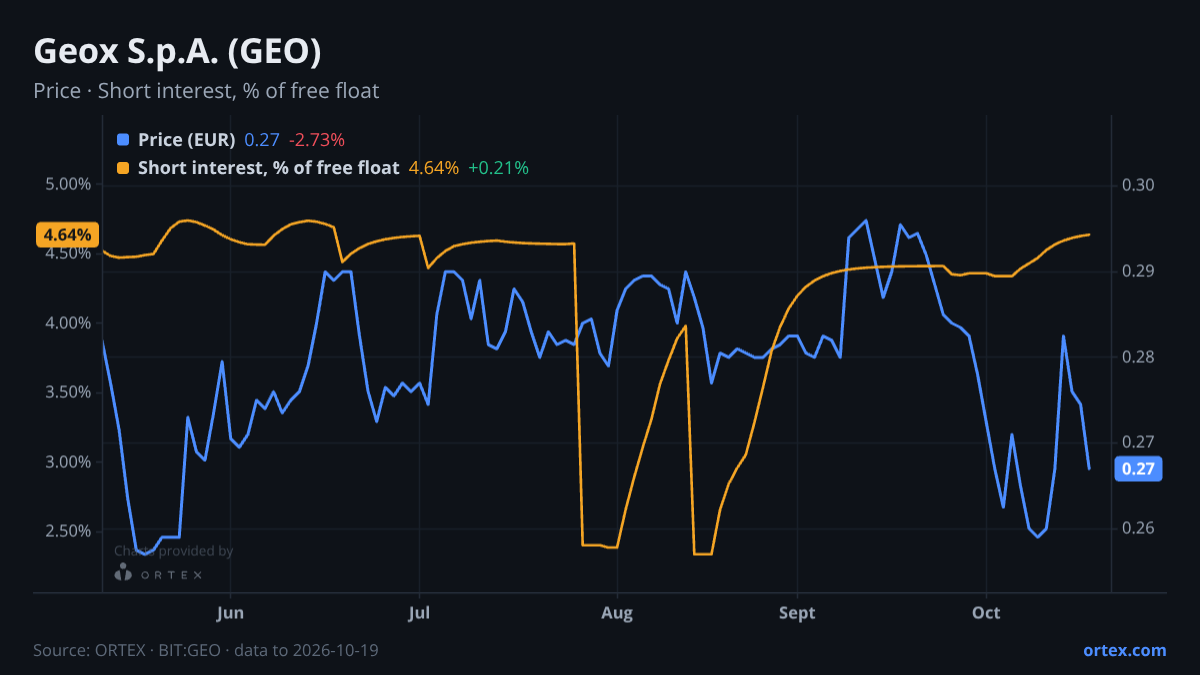Click the Geox S.p.A. (GEO) title
Image resolution: width=1200 pixels, height=675 pixels.
pos(177,52)
